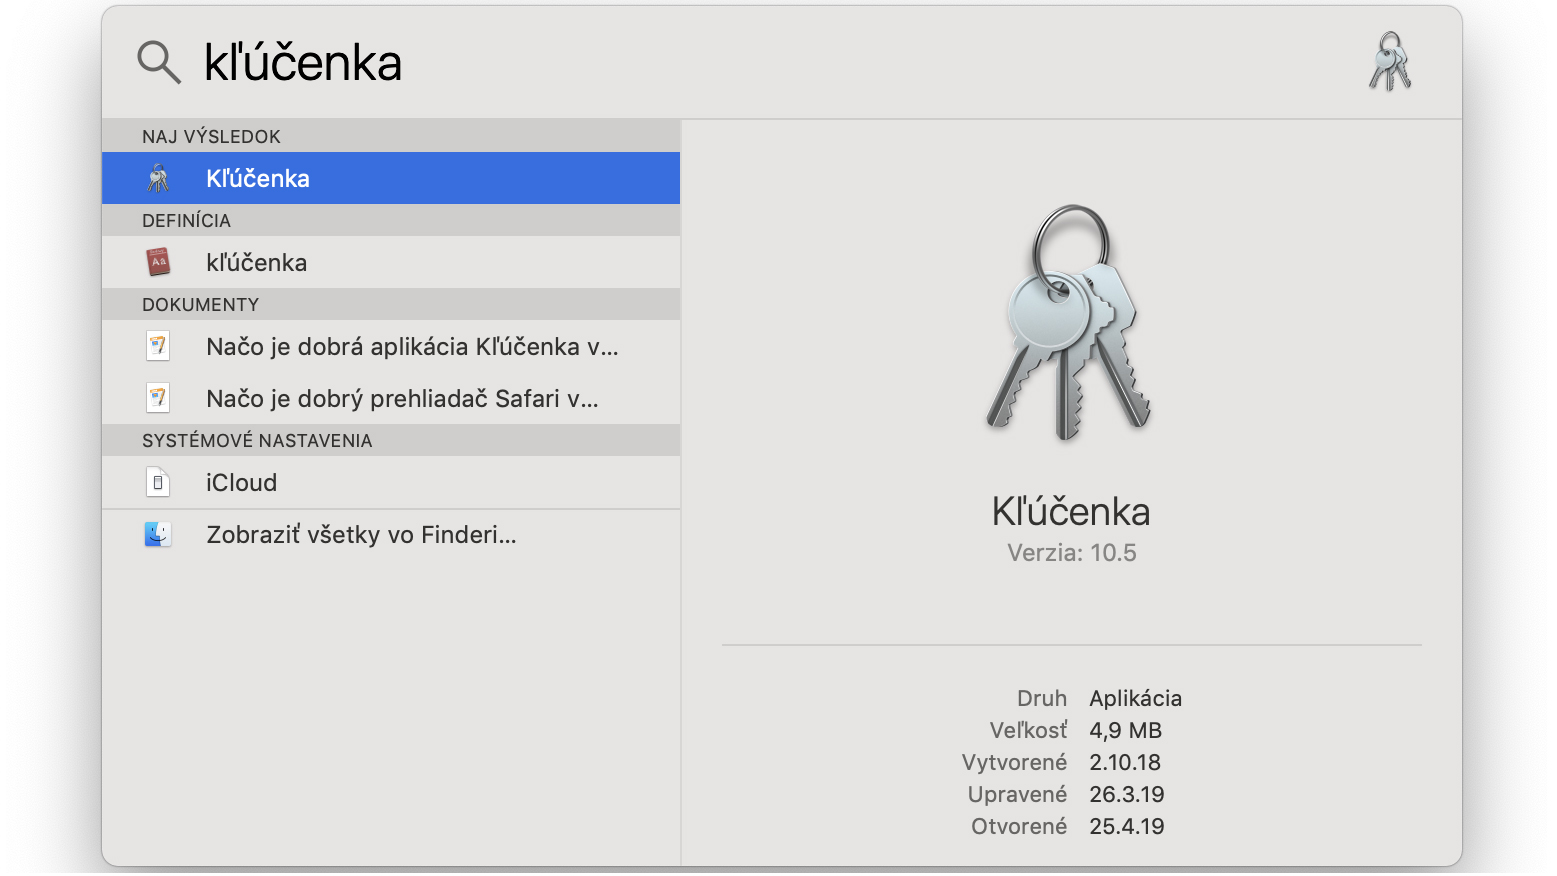This screenshot has width=1557, height=876.
Task: Click the Pages document icon for the Safari article
Action: (158, 398)
